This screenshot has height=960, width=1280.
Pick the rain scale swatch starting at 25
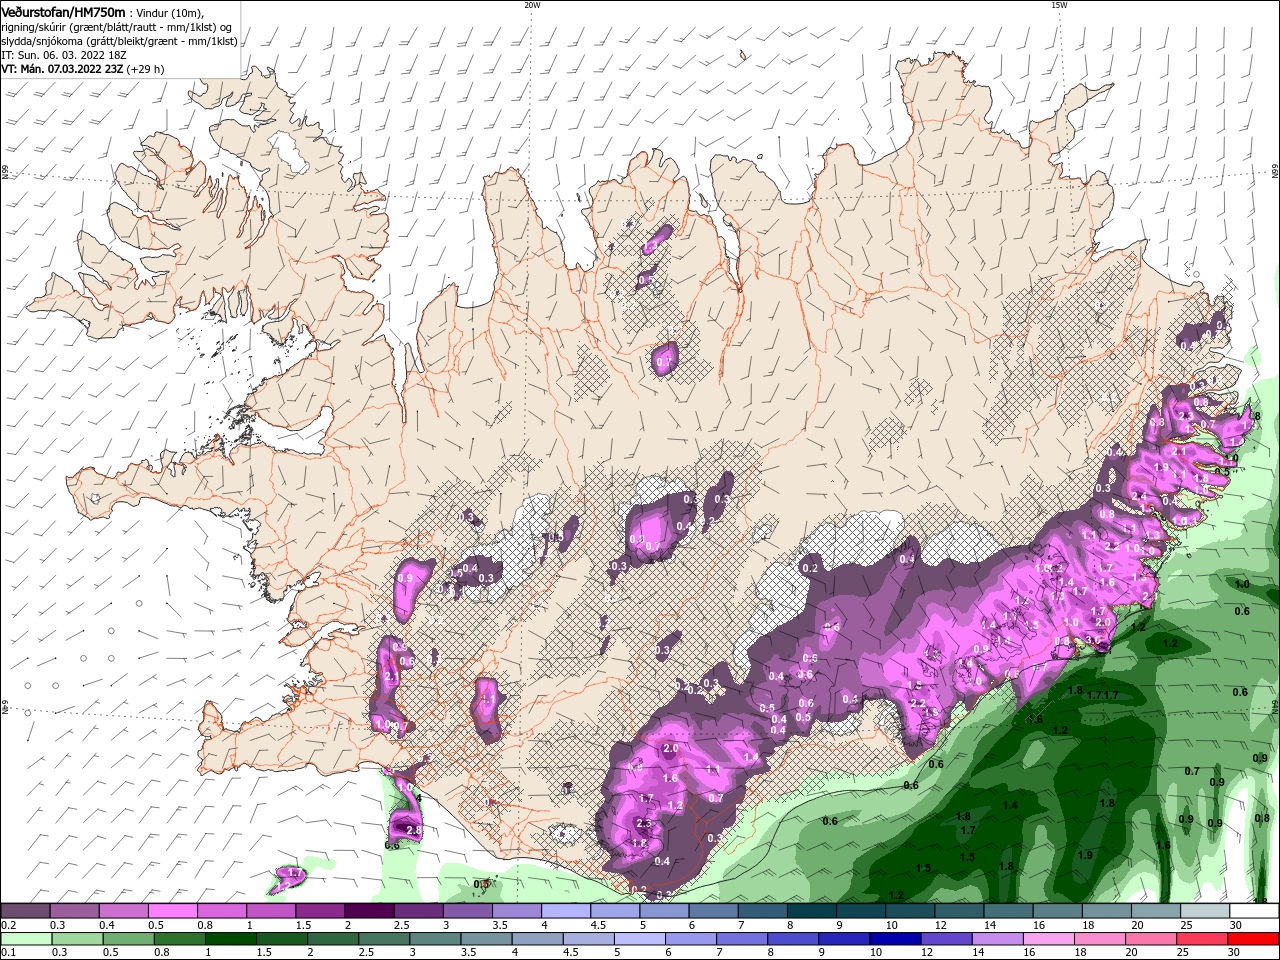[1203, 939]
